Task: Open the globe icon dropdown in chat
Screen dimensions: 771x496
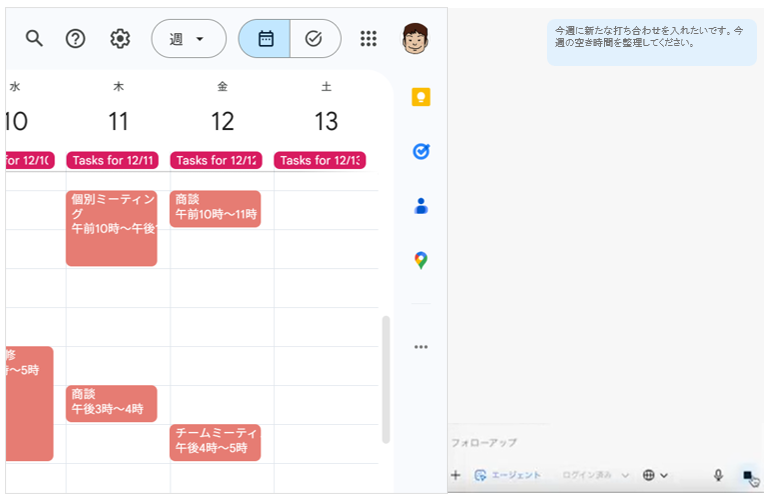Action: [x=655, y=475]
